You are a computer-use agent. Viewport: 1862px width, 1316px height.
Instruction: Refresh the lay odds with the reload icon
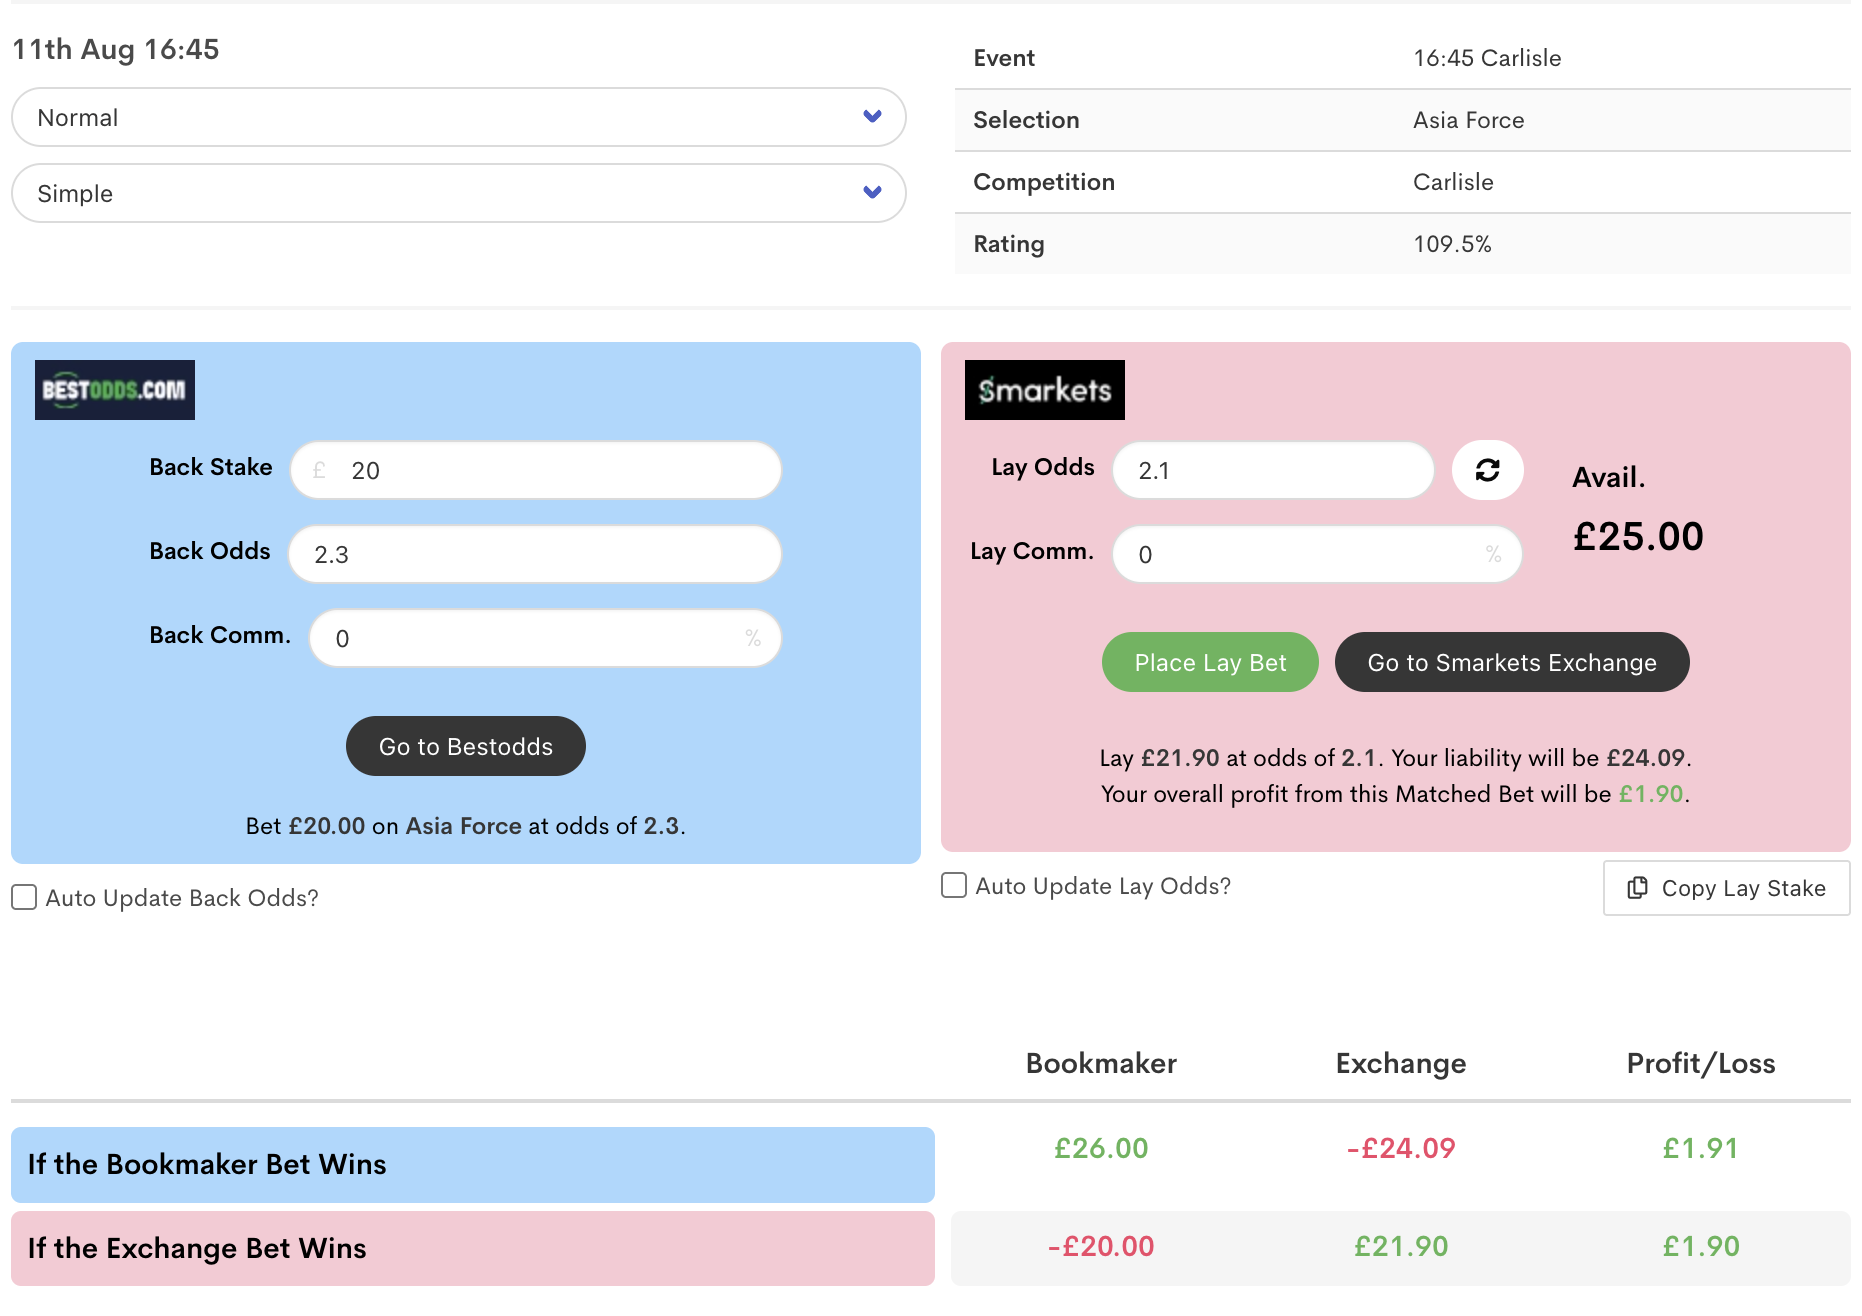click(1487, 470)
